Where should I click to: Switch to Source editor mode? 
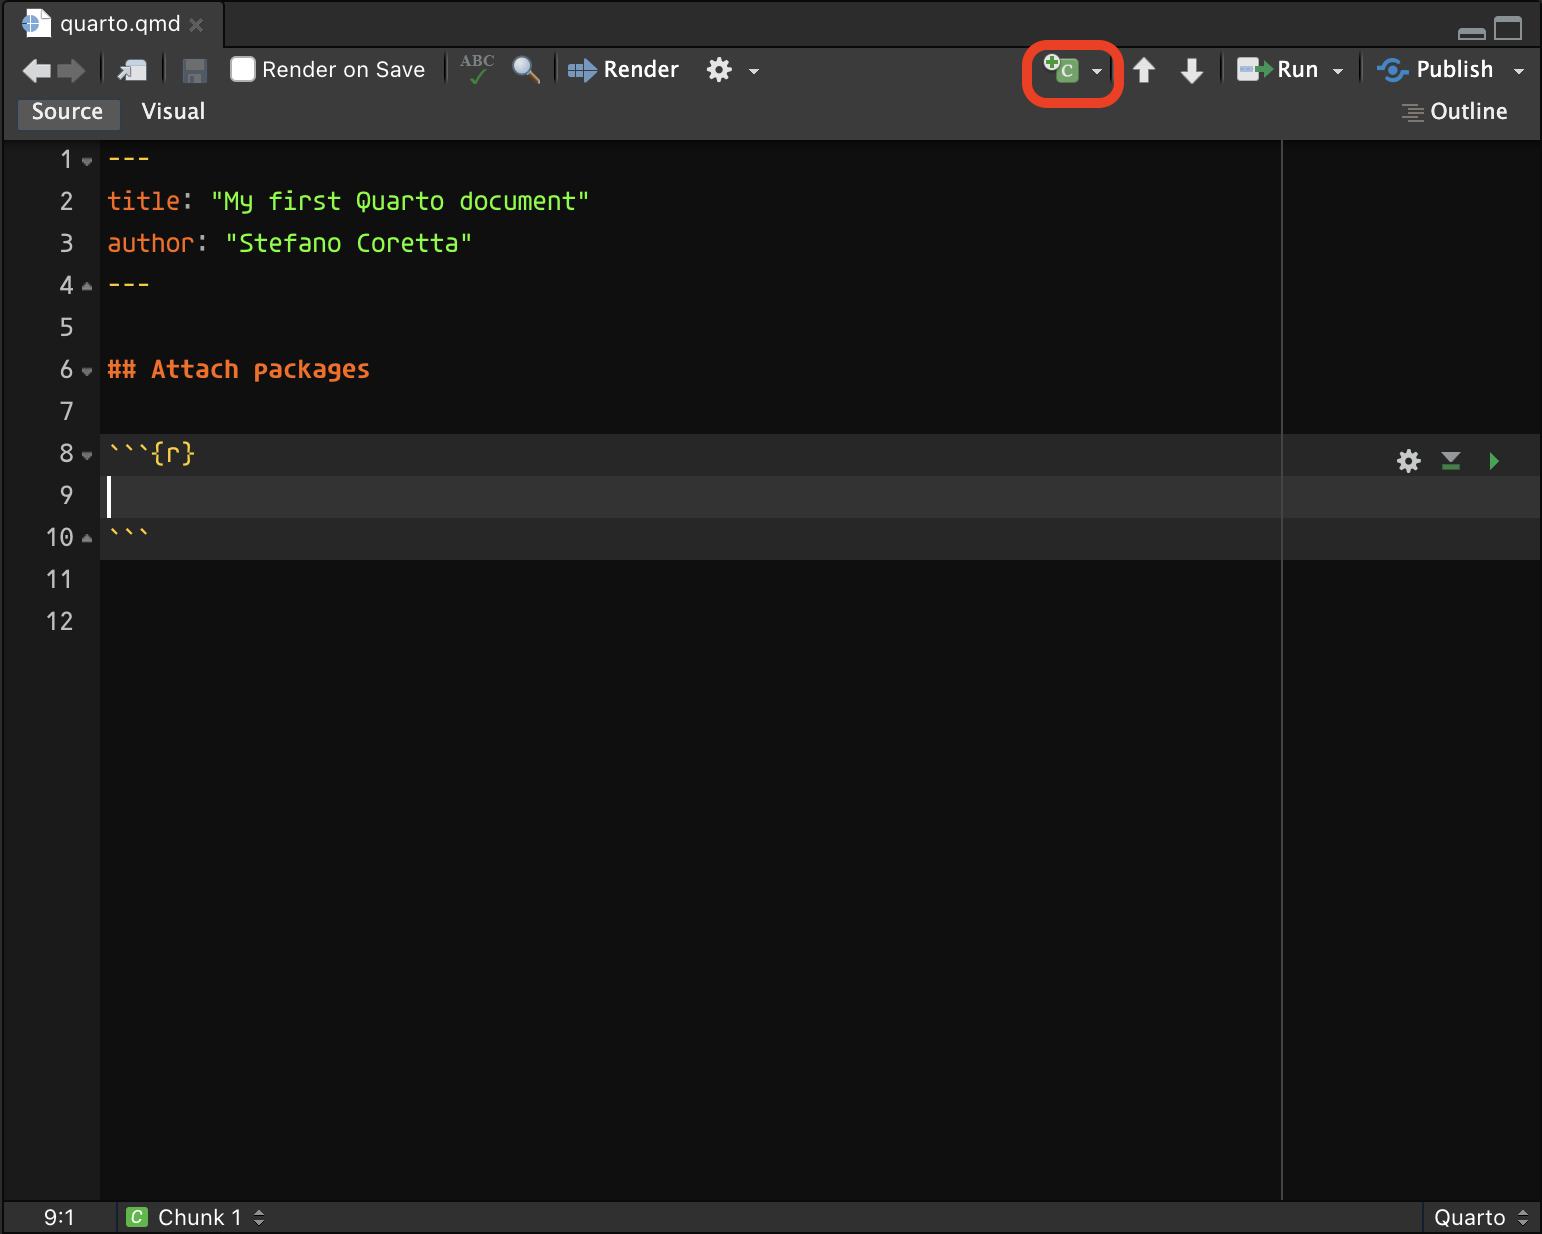coord(68,112)
